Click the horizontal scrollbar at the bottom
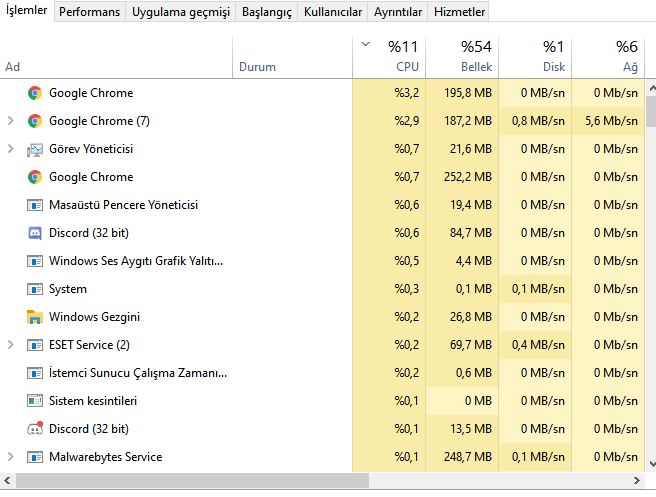The image size is (656, 497). 300,482
